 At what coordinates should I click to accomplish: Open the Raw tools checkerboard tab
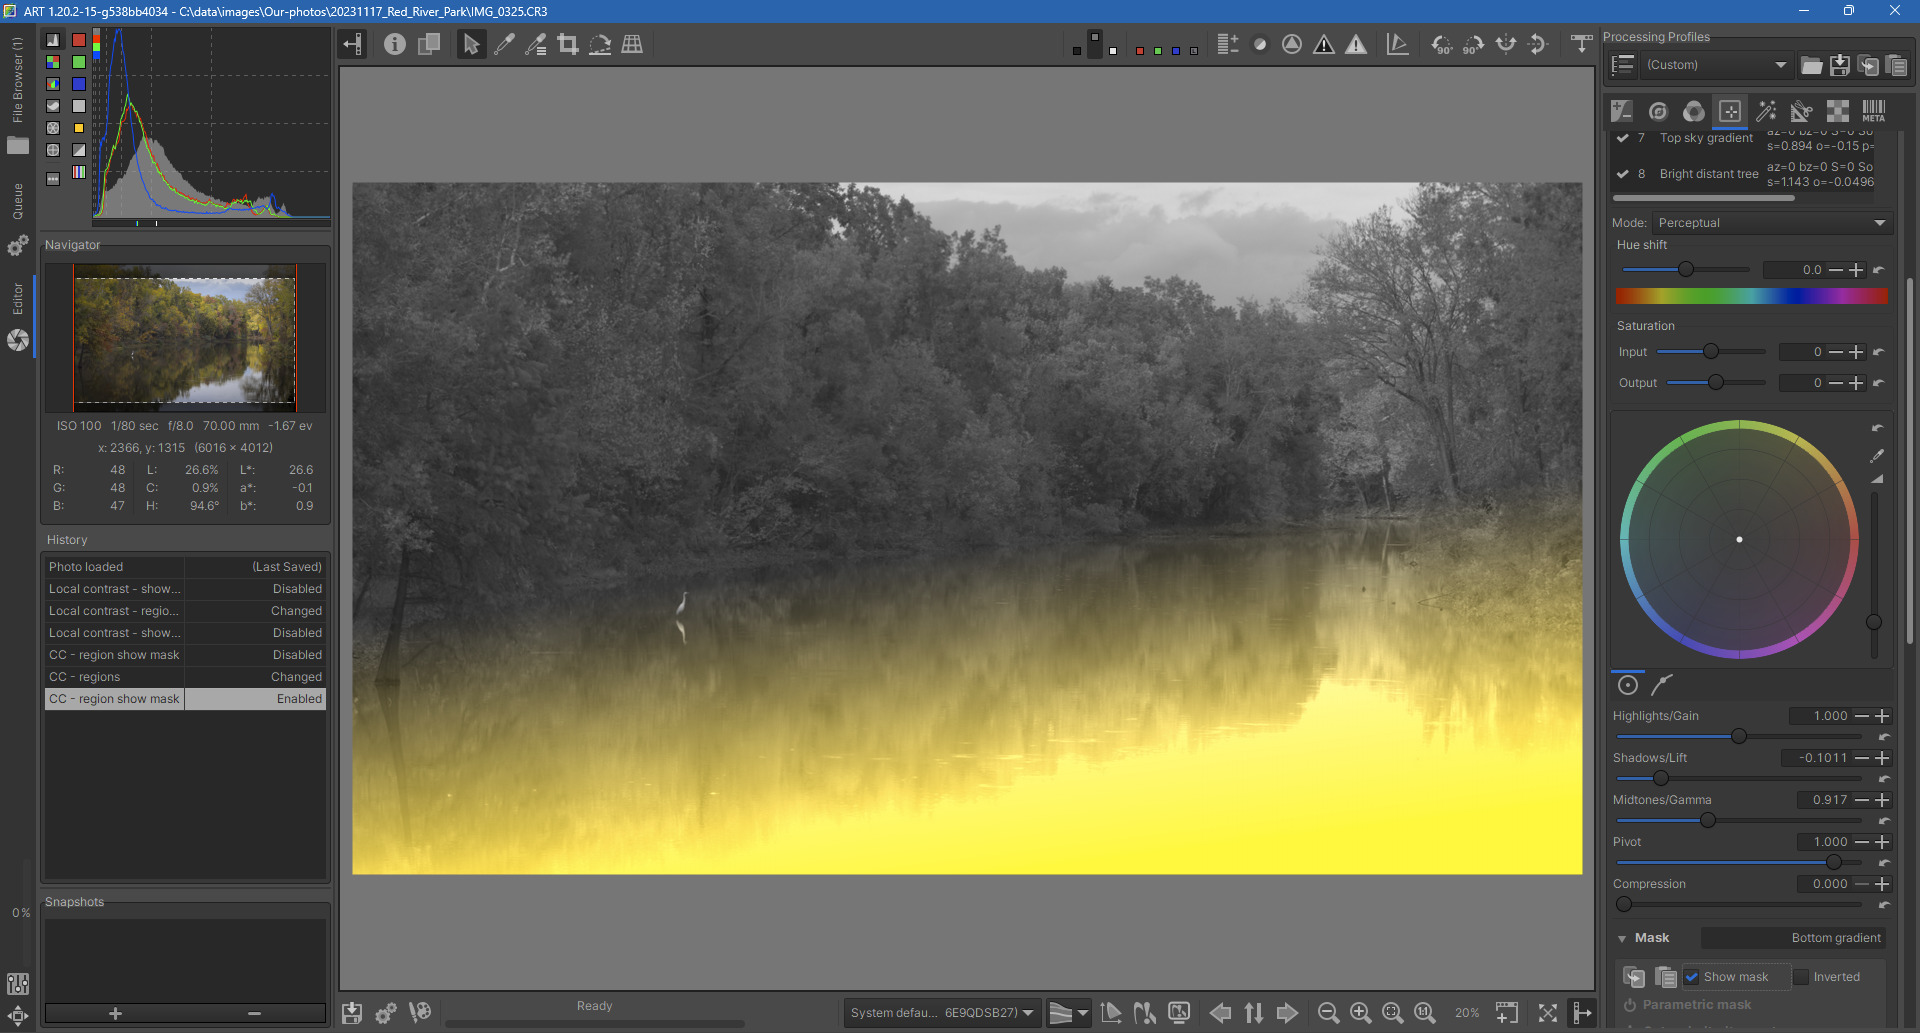(x=1838, y=111)
